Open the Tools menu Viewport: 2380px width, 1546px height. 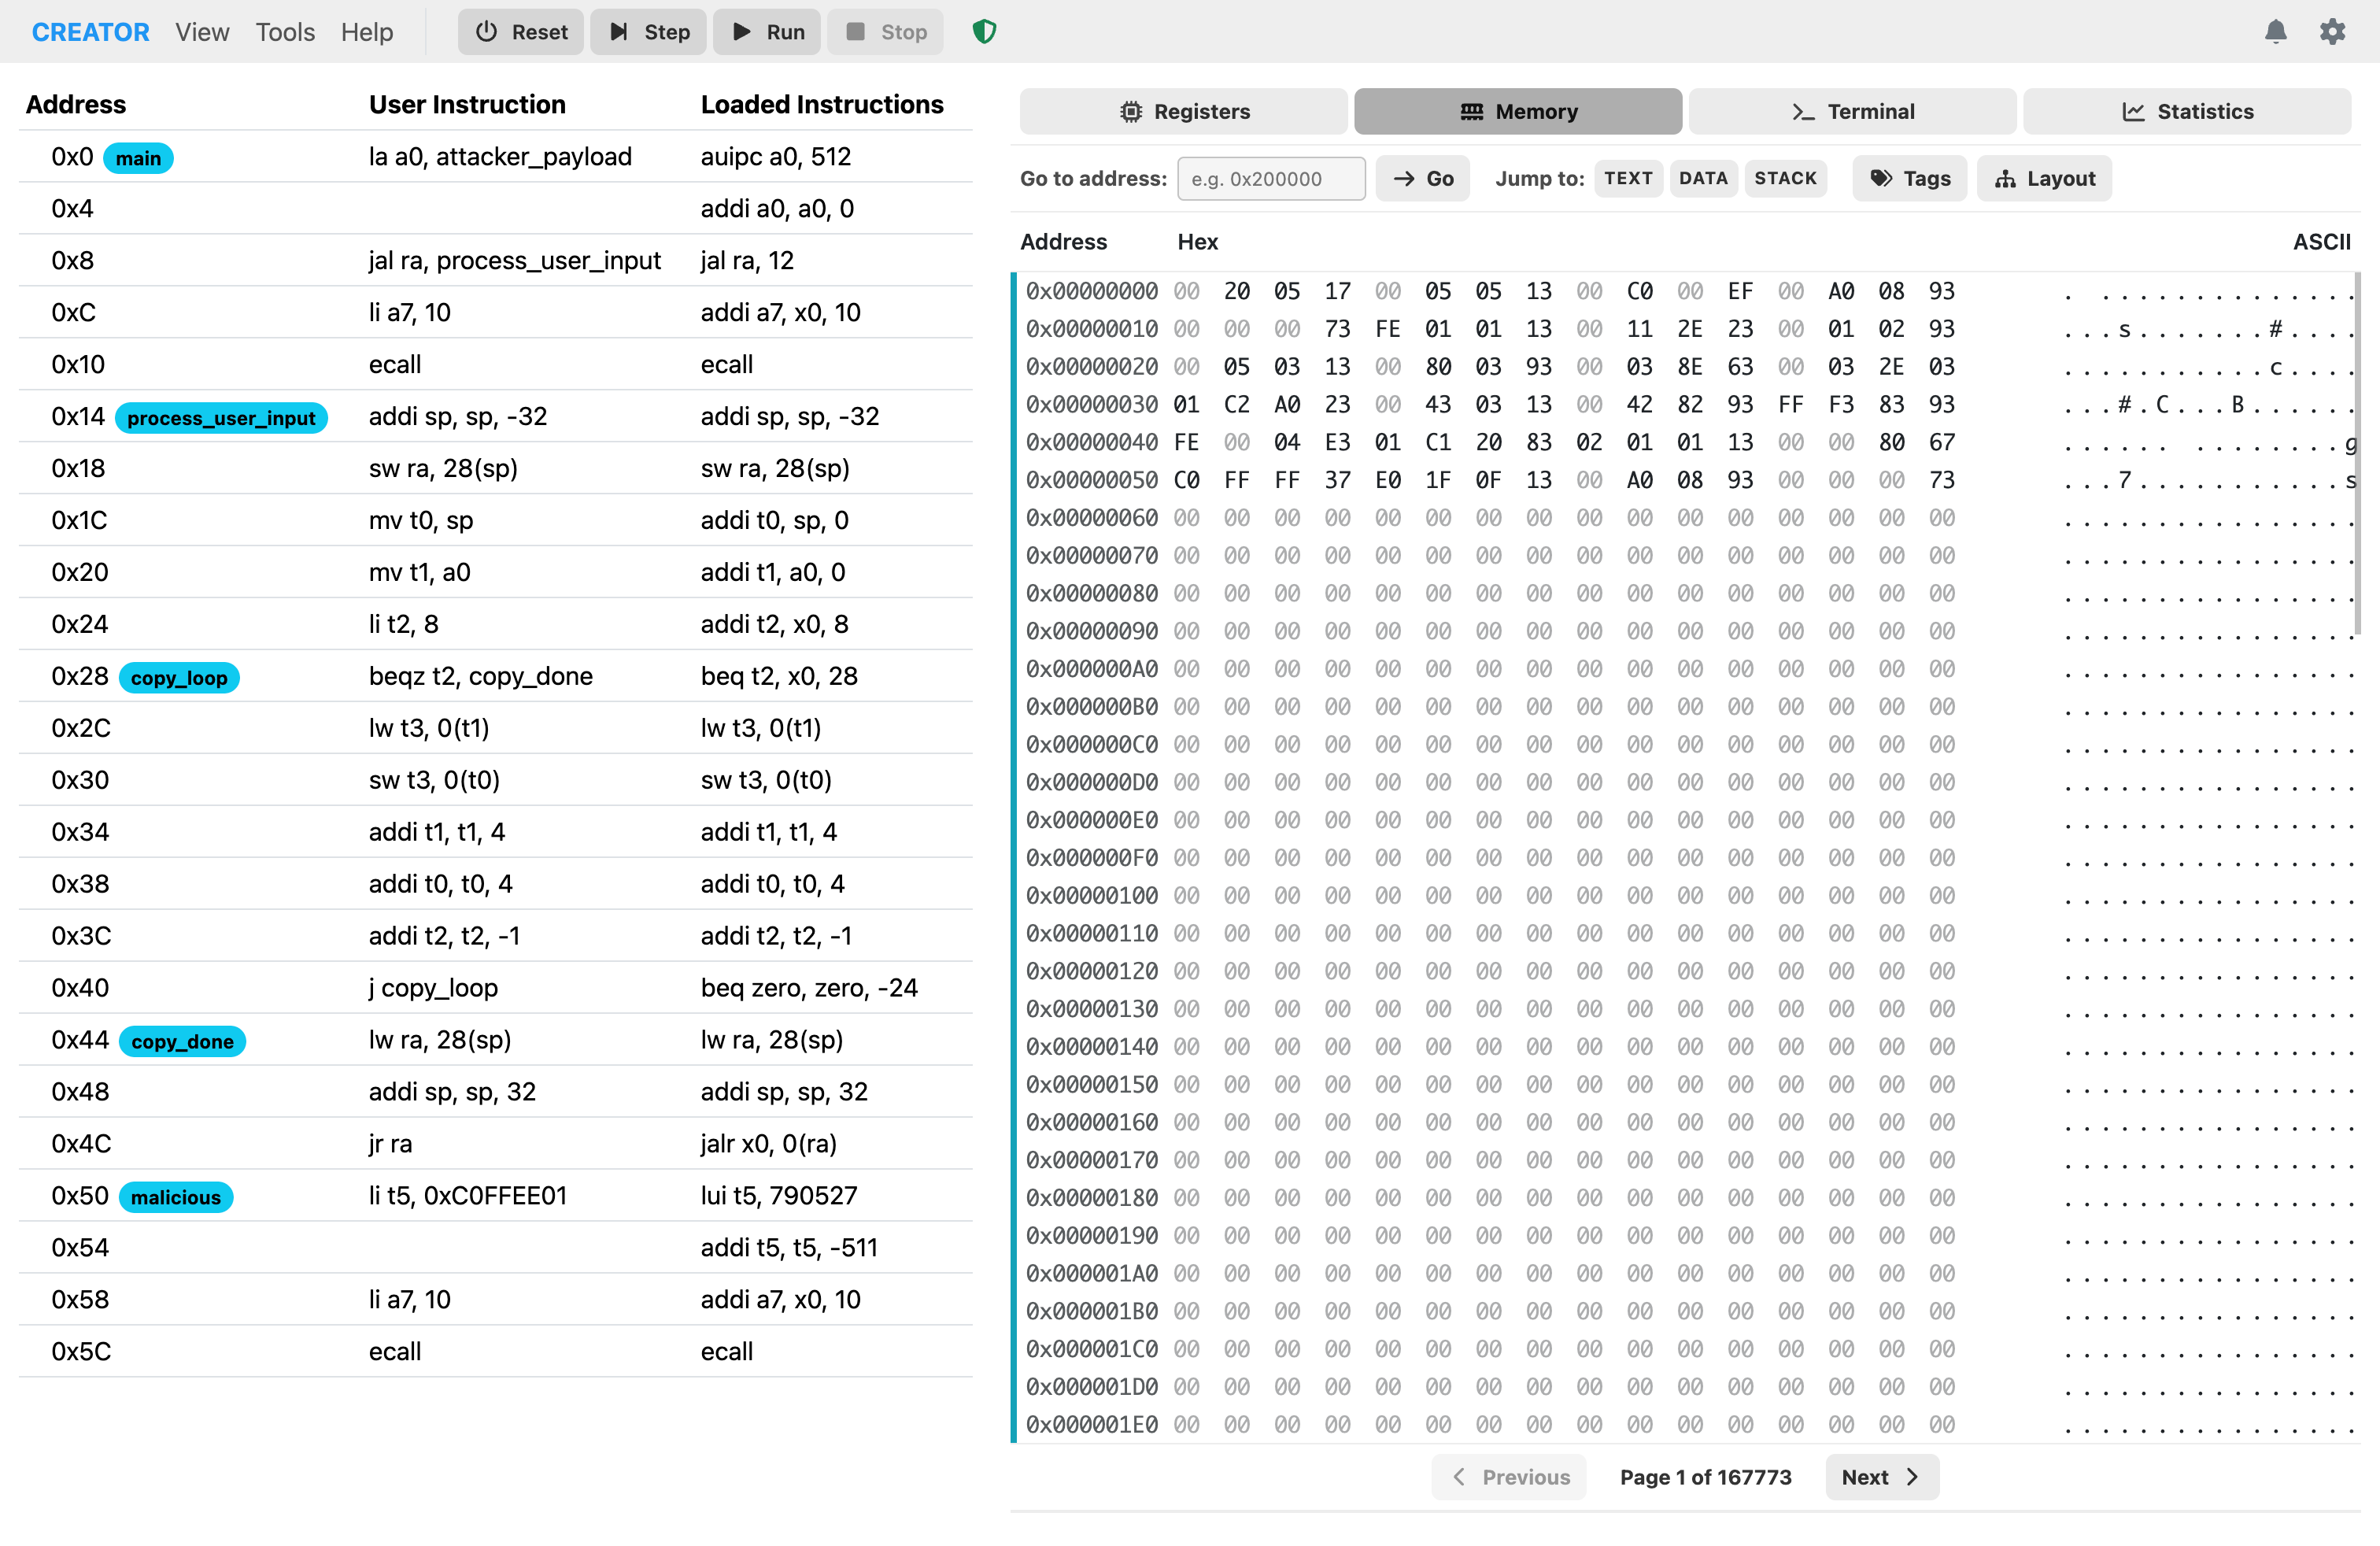tap(285, 32)
